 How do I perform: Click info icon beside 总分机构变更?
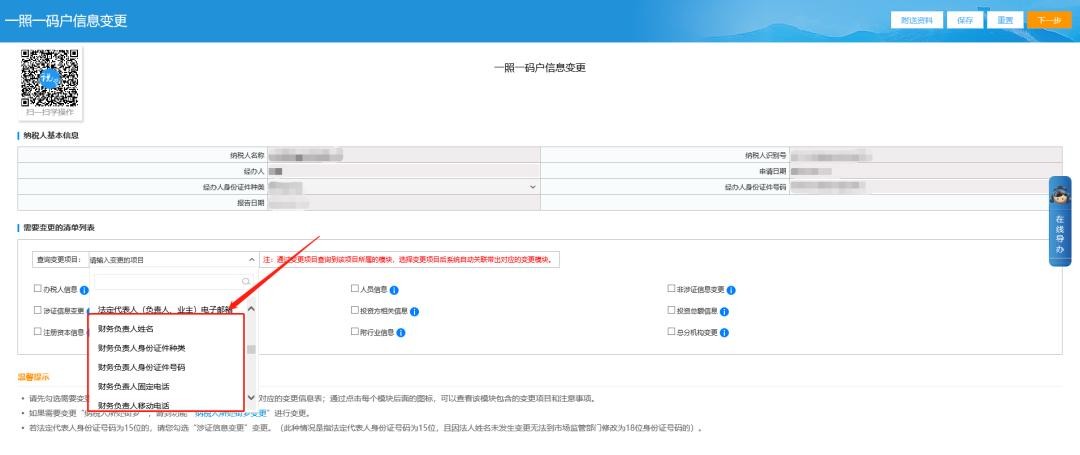coord(726,332)
